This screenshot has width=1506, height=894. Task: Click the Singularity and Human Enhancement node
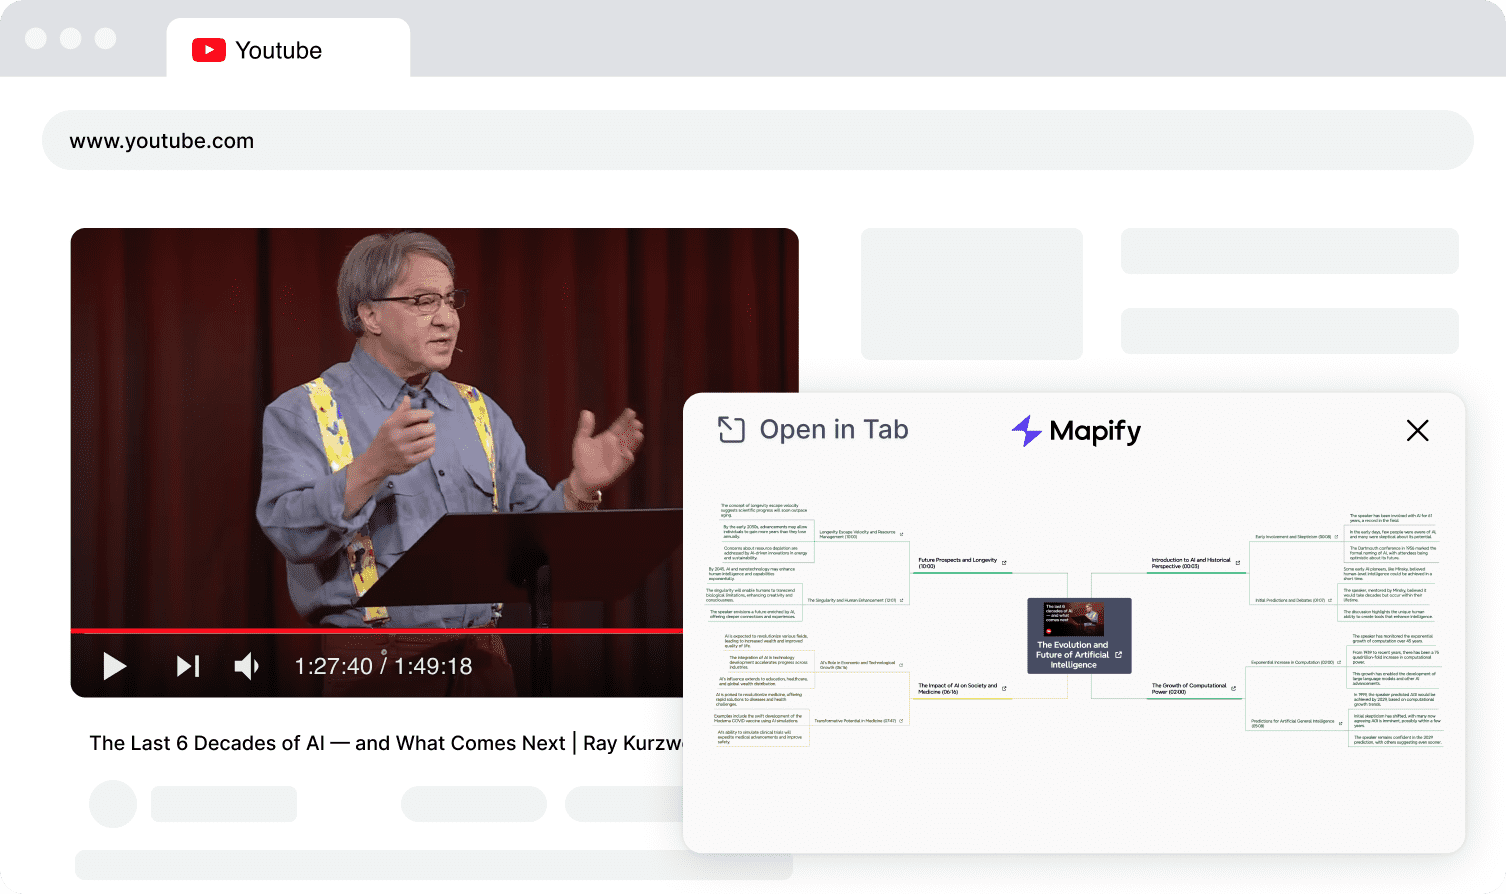[851, 601]
